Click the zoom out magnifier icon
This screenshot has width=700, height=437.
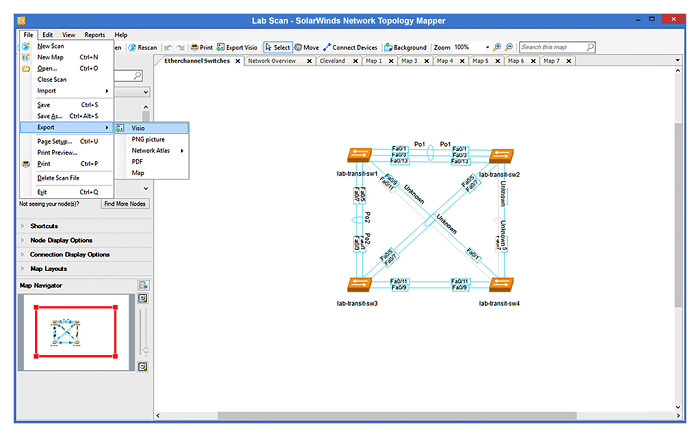pos(509,47)
